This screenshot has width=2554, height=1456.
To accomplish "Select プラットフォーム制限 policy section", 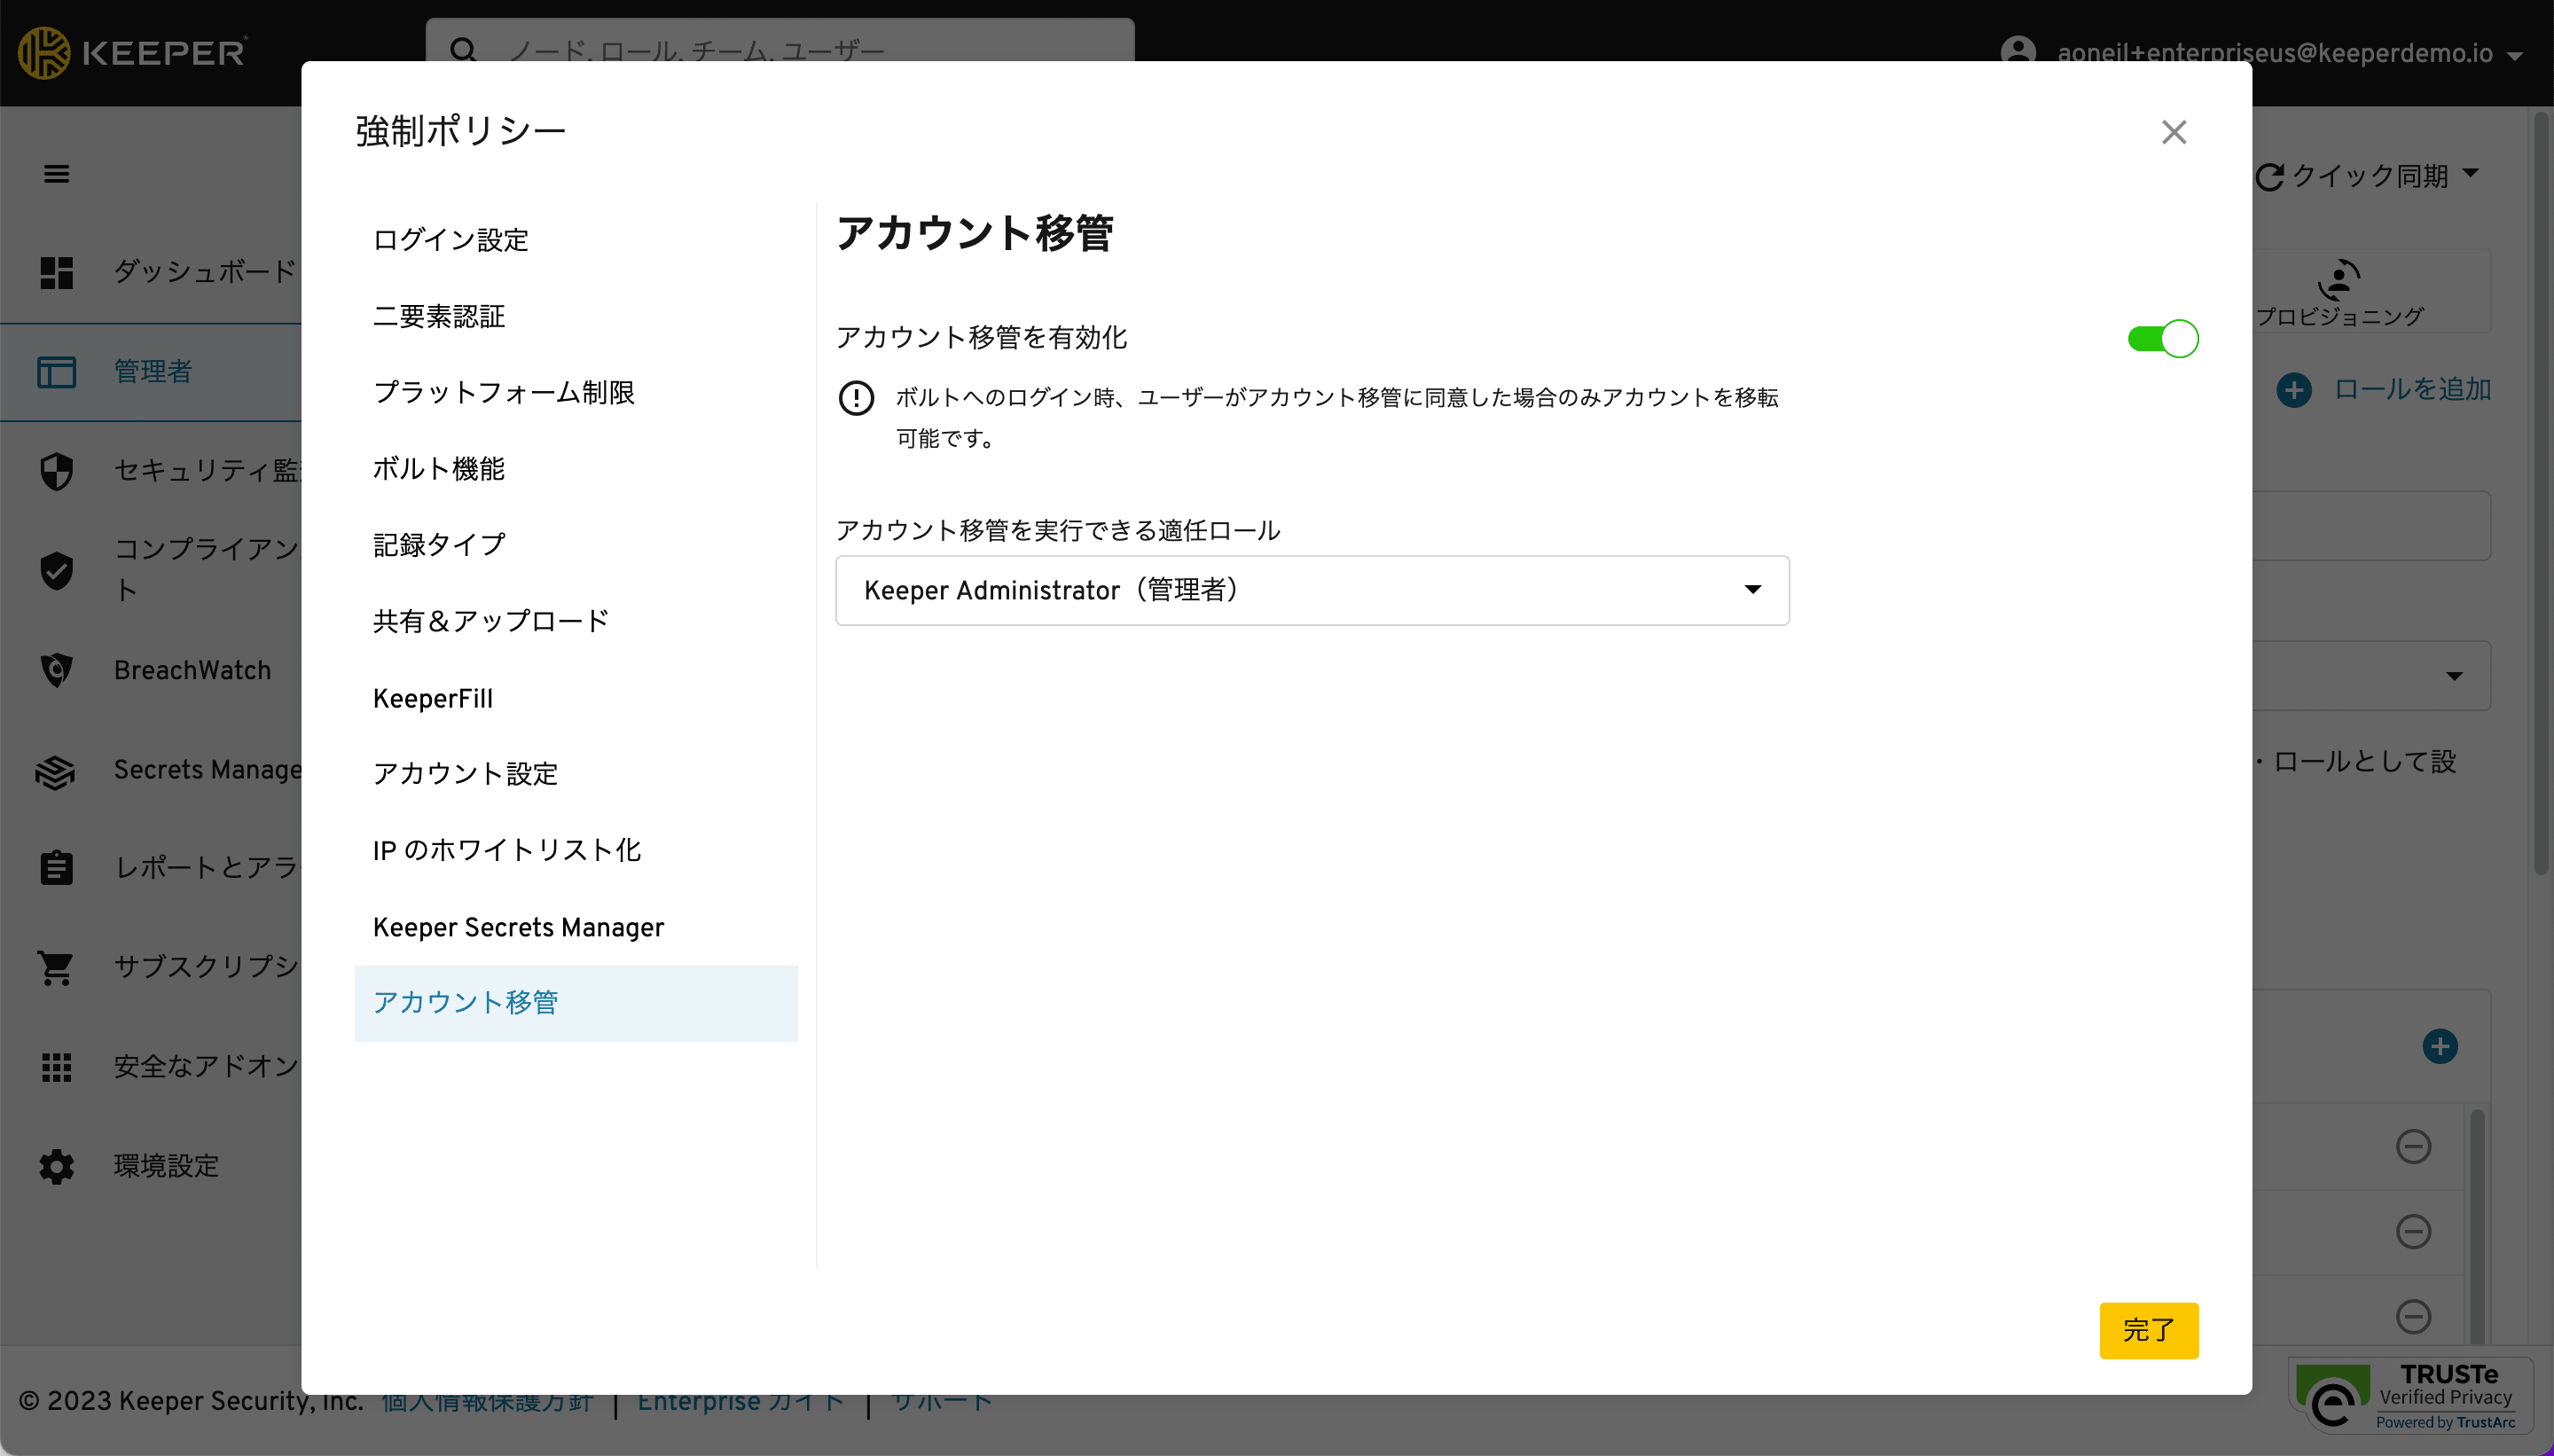I will click(x=503, y=392).
